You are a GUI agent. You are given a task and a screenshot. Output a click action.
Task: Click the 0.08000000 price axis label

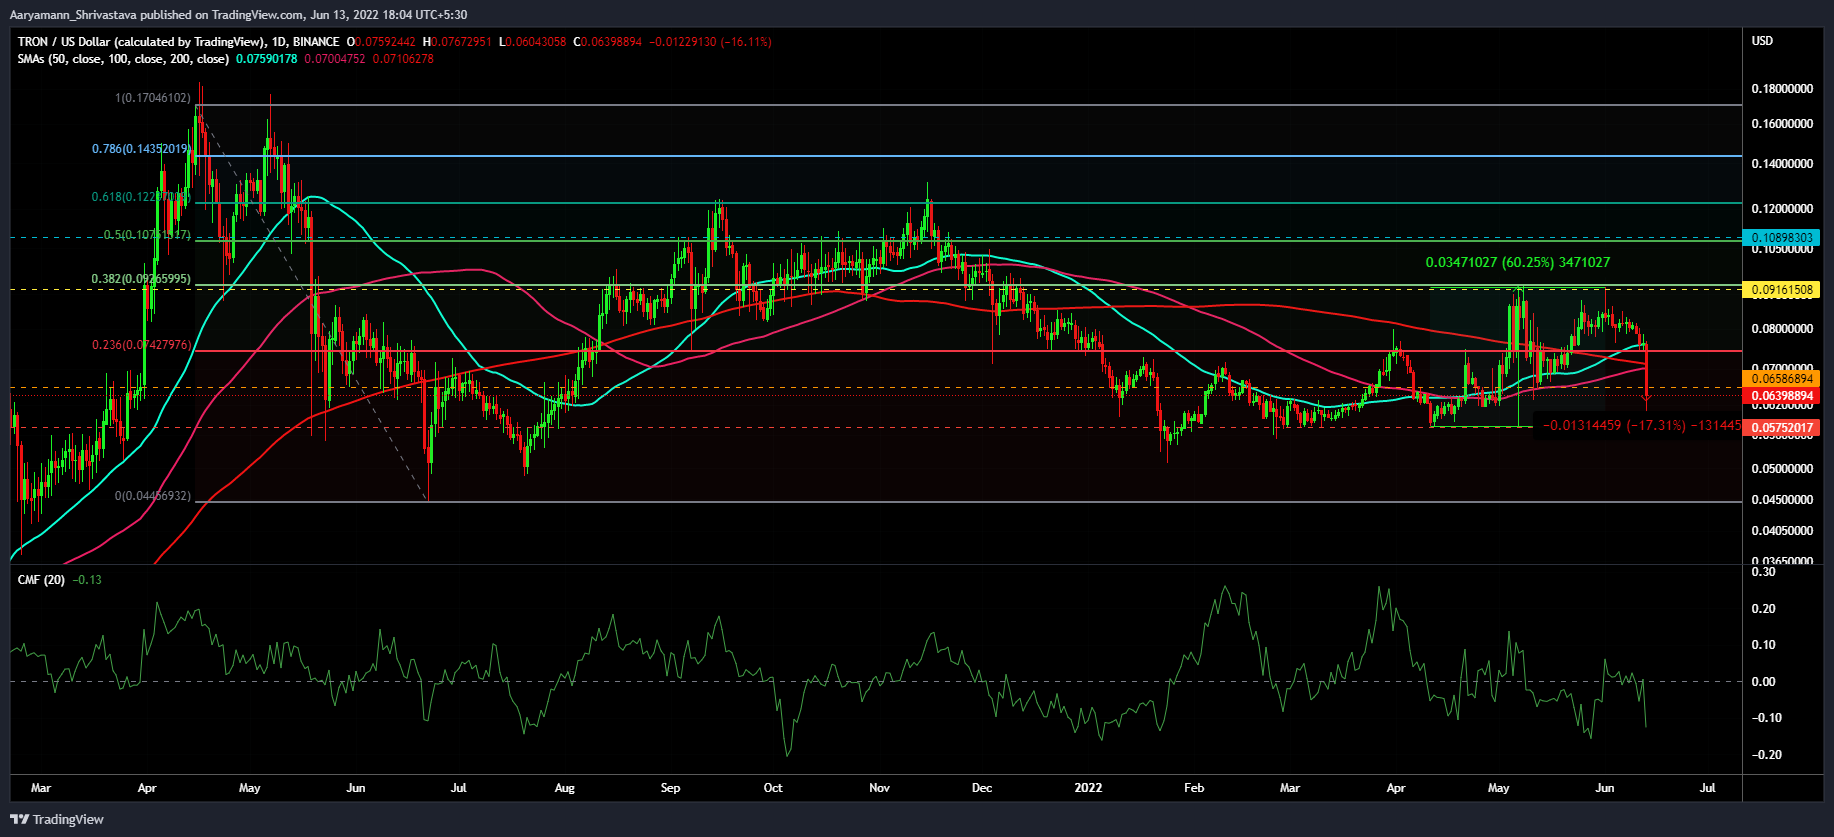1782,329
